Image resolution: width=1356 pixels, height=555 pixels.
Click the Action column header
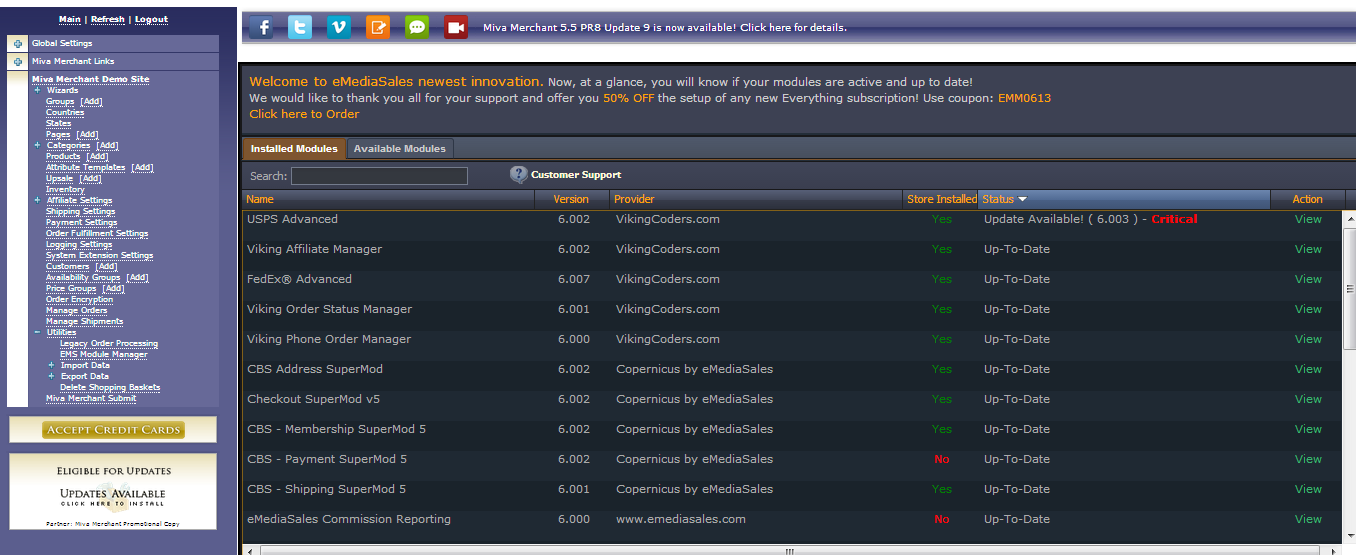click(1307, 199)
